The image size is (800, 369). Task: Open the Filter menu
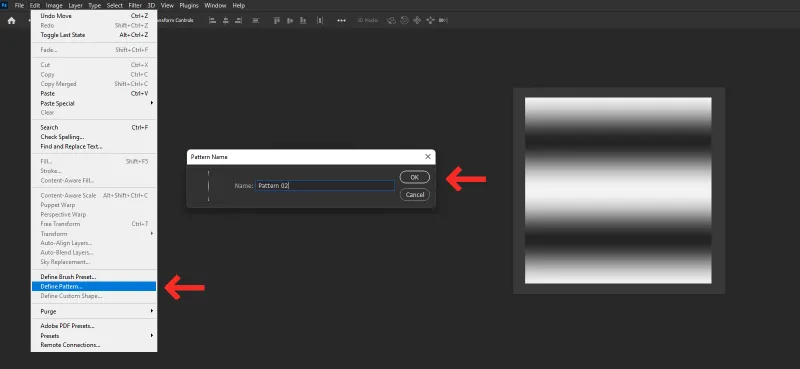coord(135,6)
